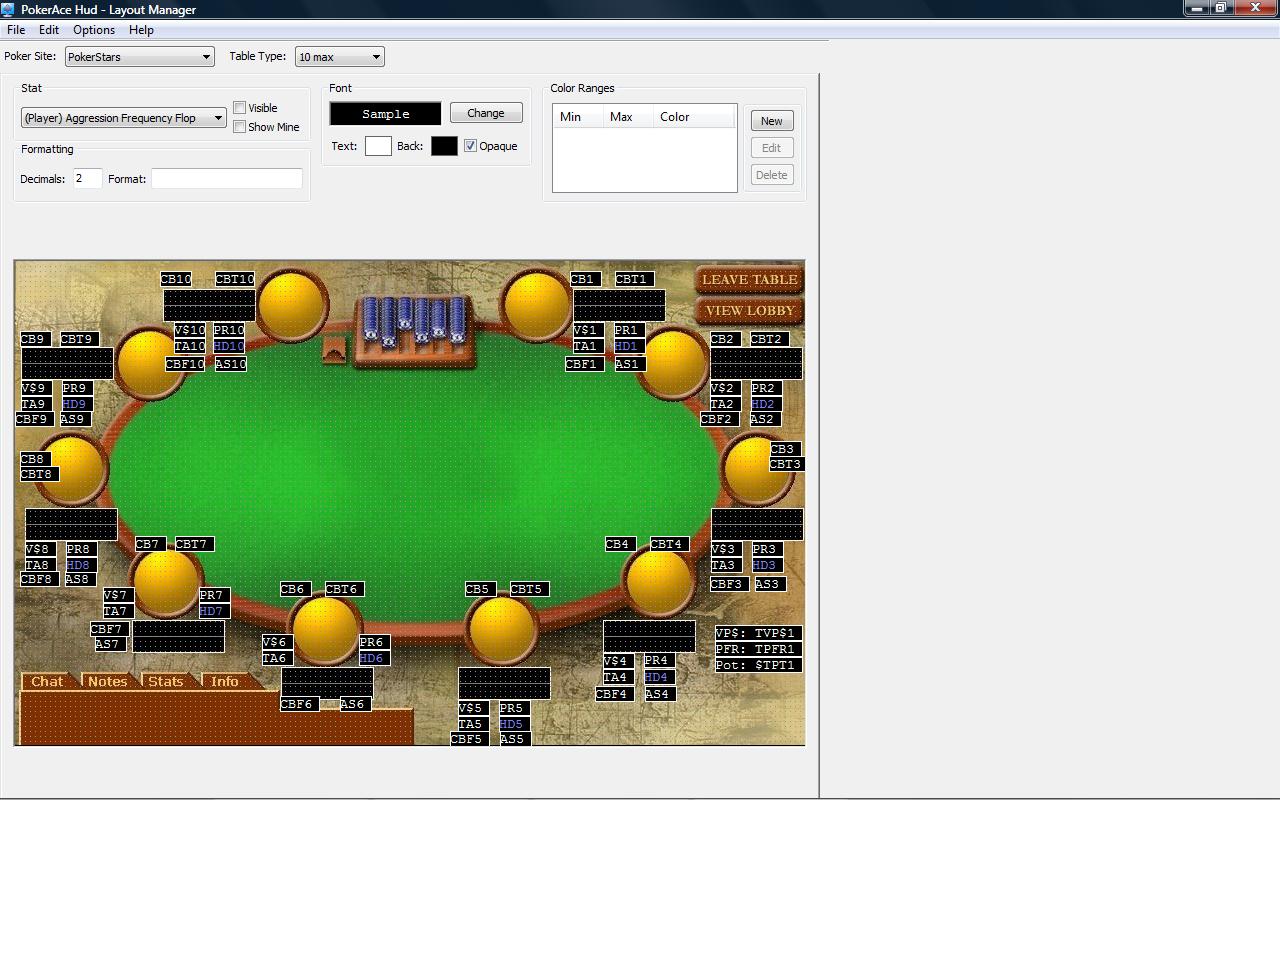Click New to add color range
The width and height of the screenshot is (1280, 968).
(x=771, y=121)
